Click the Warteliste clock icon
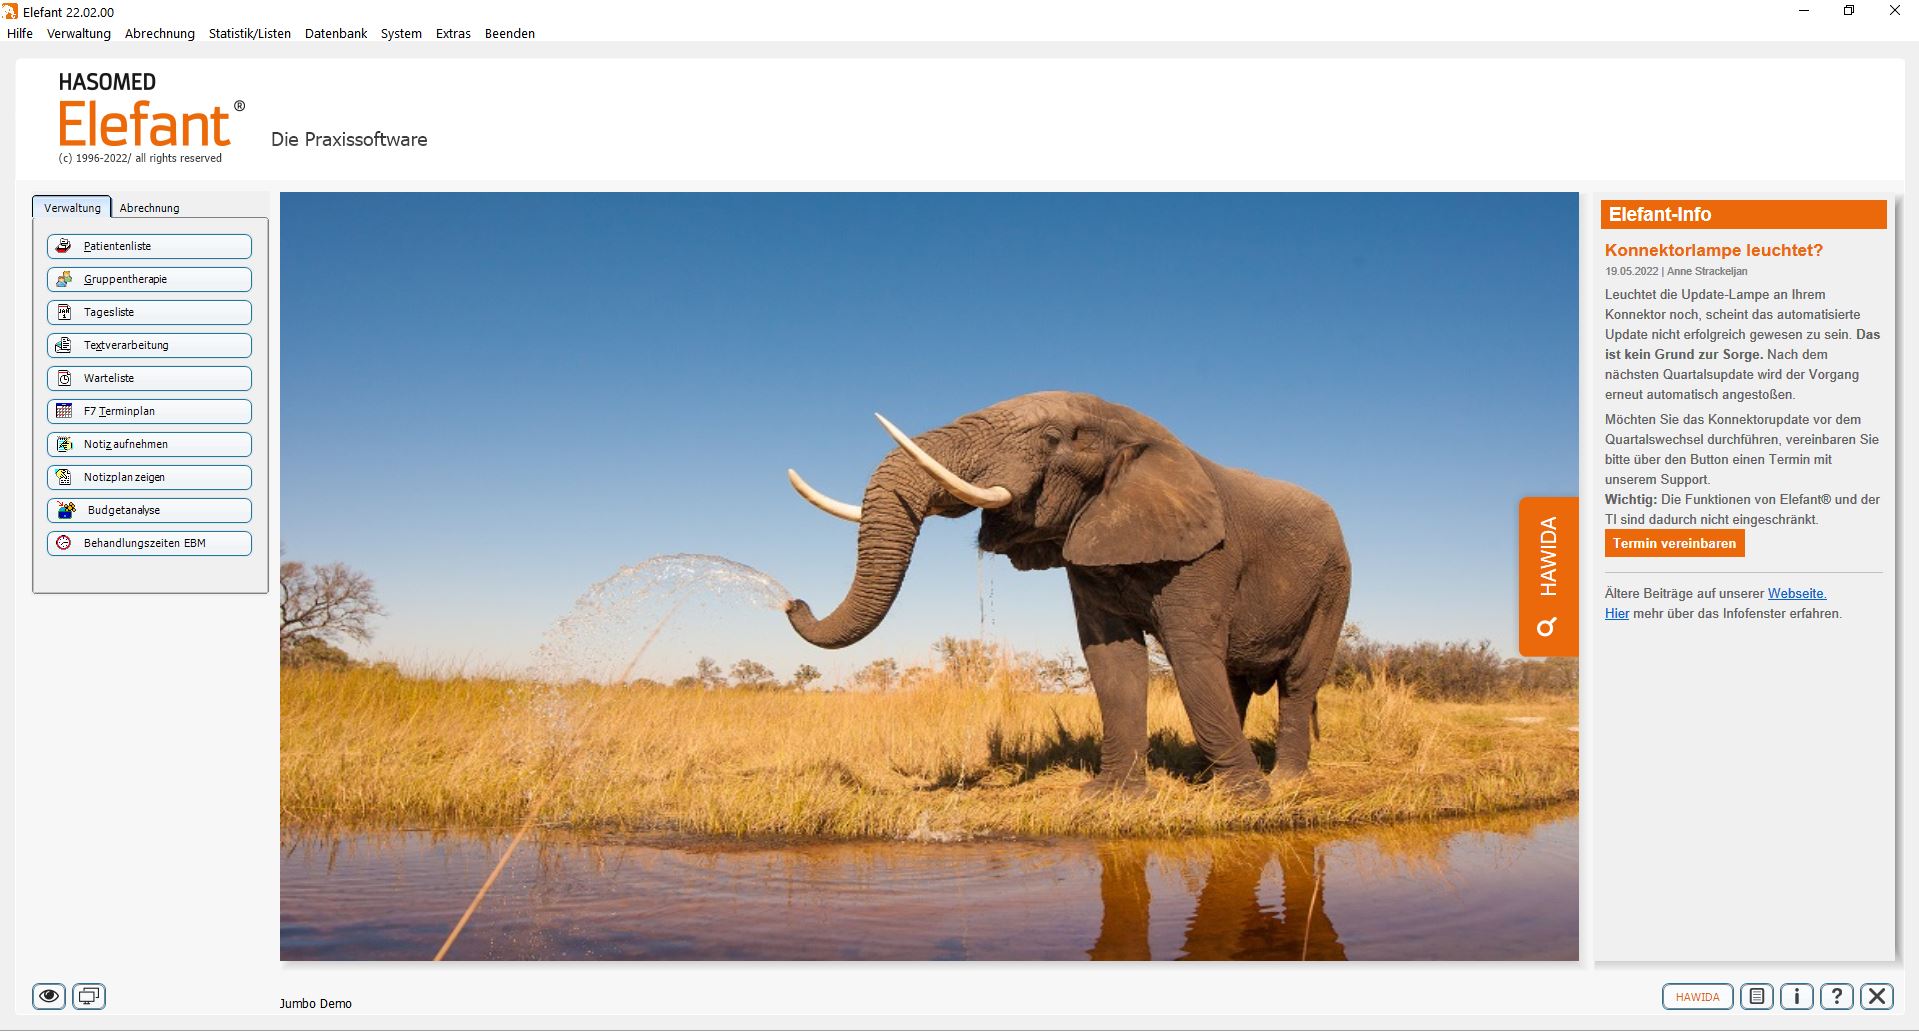 pyautogui.click(x=64, y=378)
